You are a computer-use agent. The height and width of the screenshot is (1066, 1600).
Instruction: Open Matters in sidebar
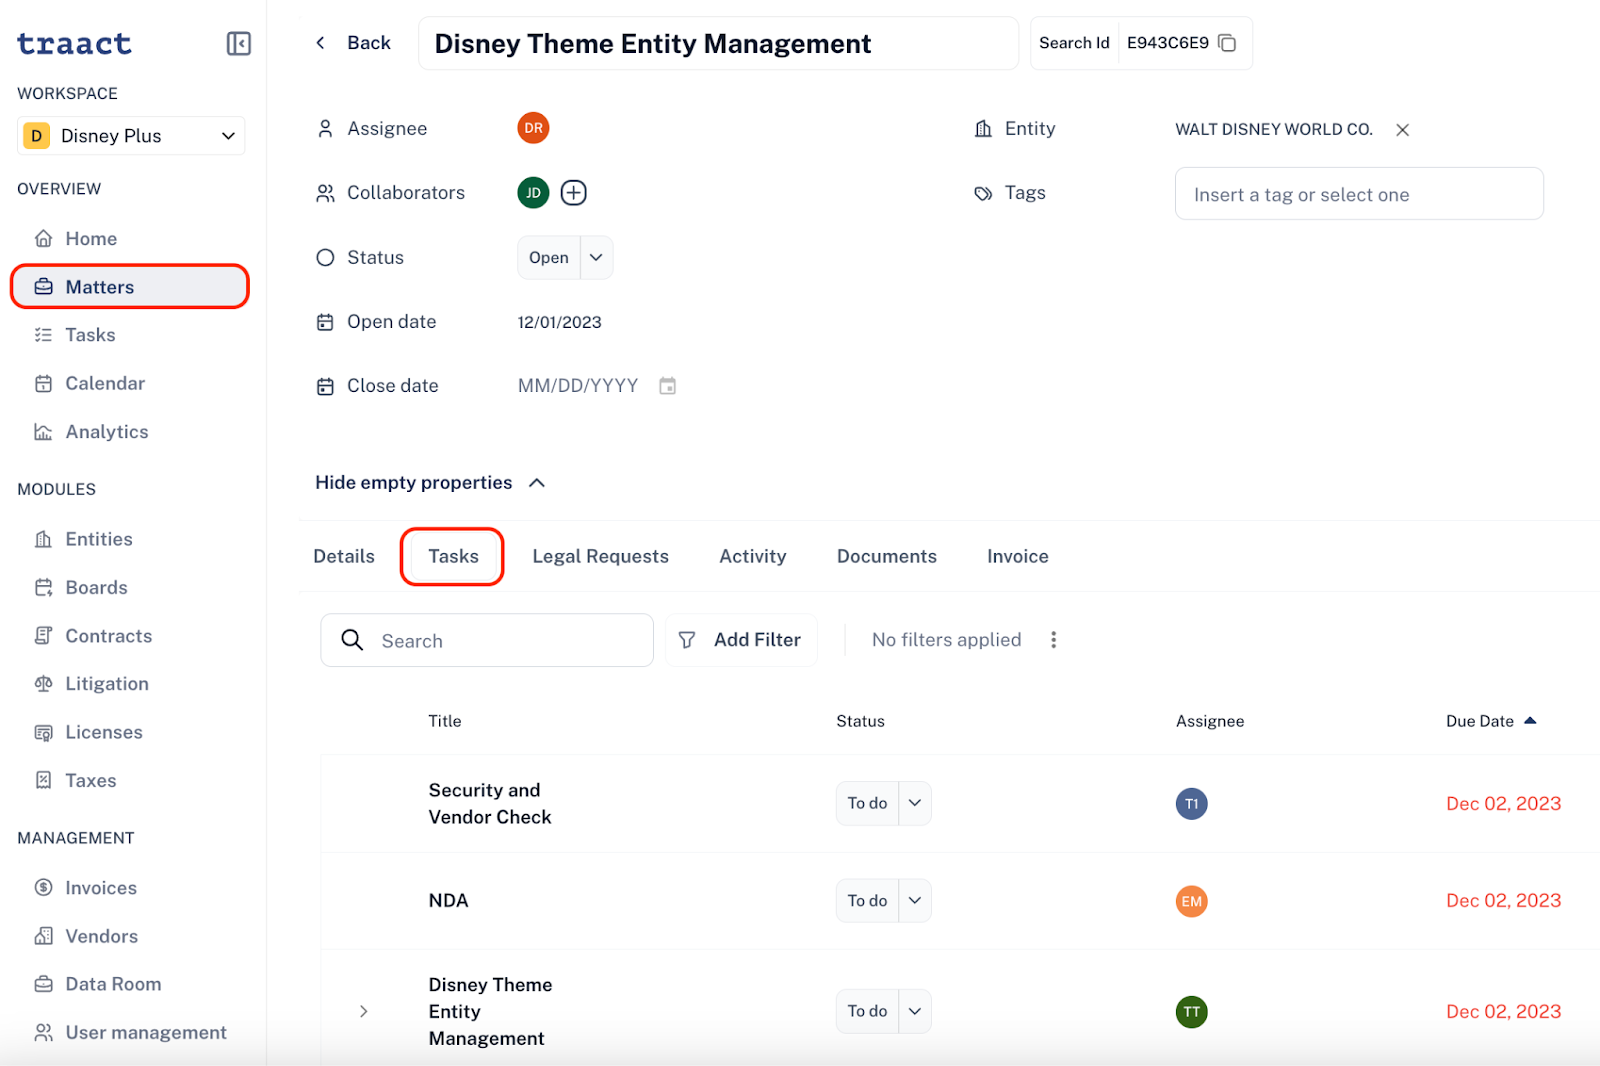(x=129, y=287)
